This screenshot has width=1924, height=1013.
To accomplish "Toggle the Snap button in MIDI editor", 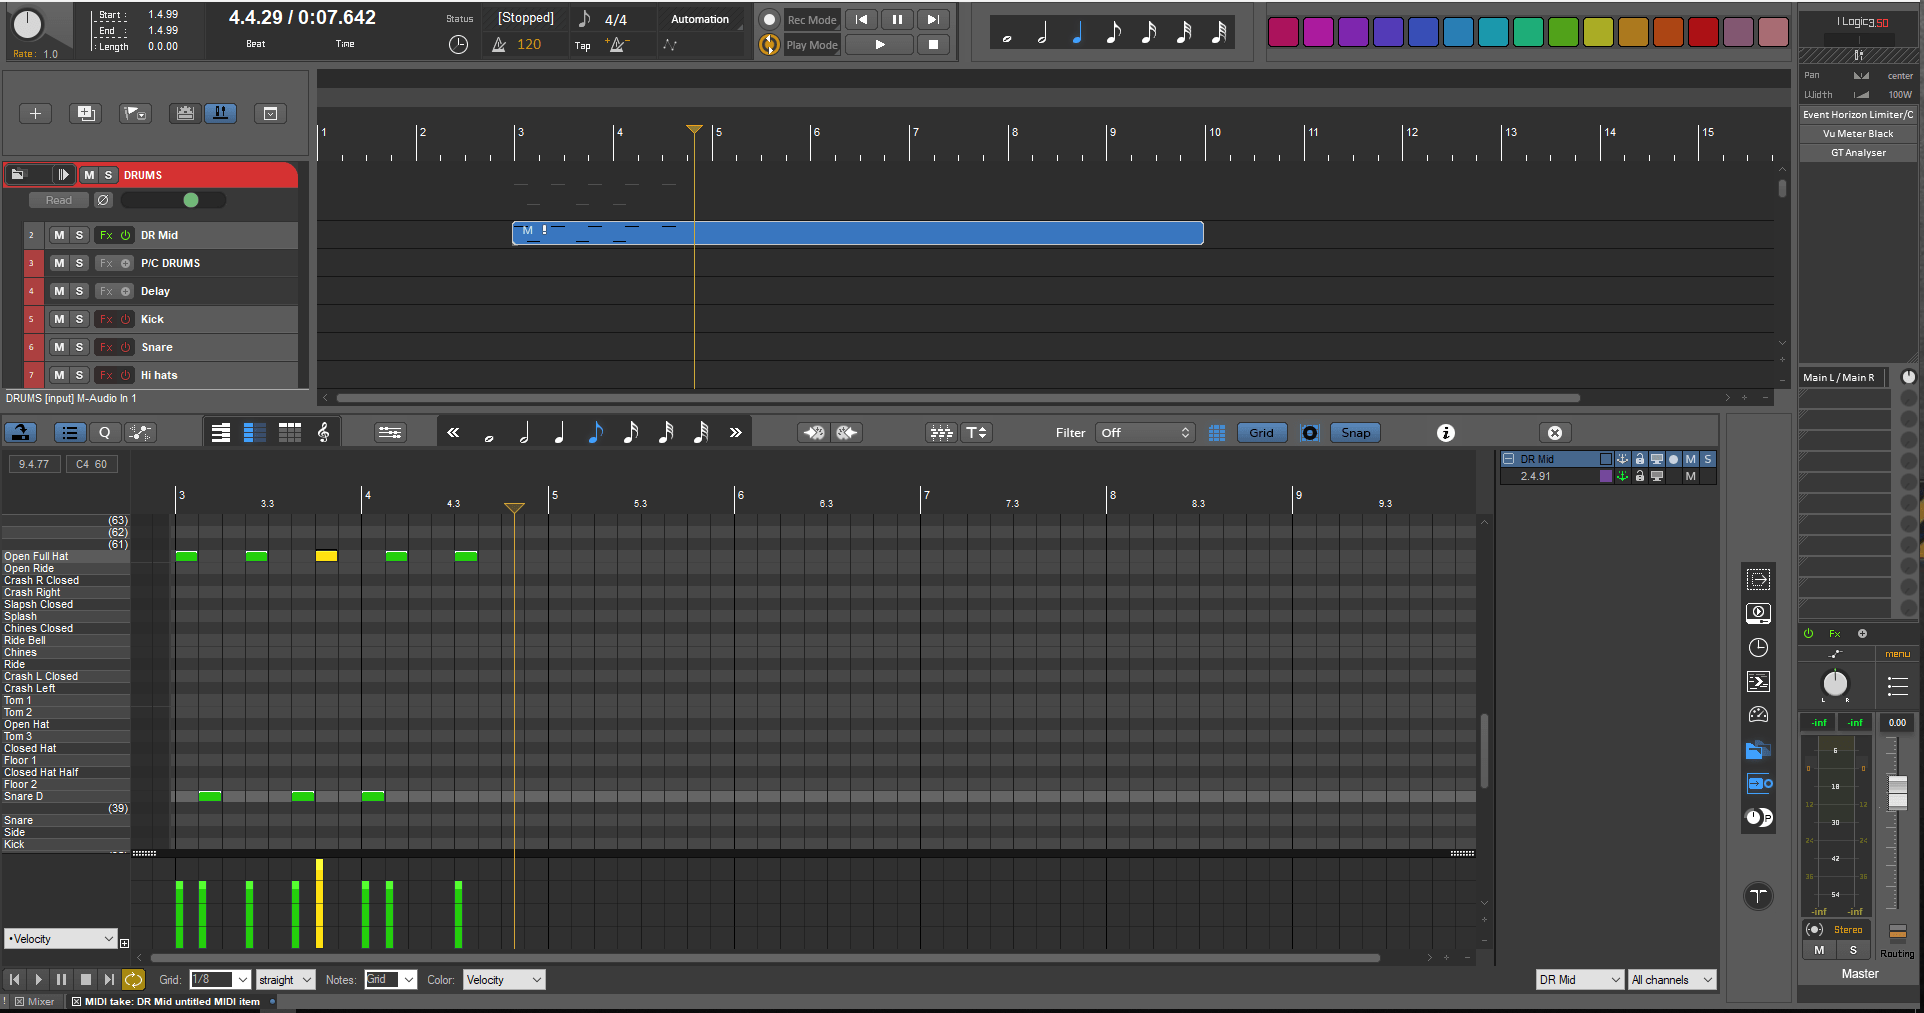I will [x=1355, y=433].
